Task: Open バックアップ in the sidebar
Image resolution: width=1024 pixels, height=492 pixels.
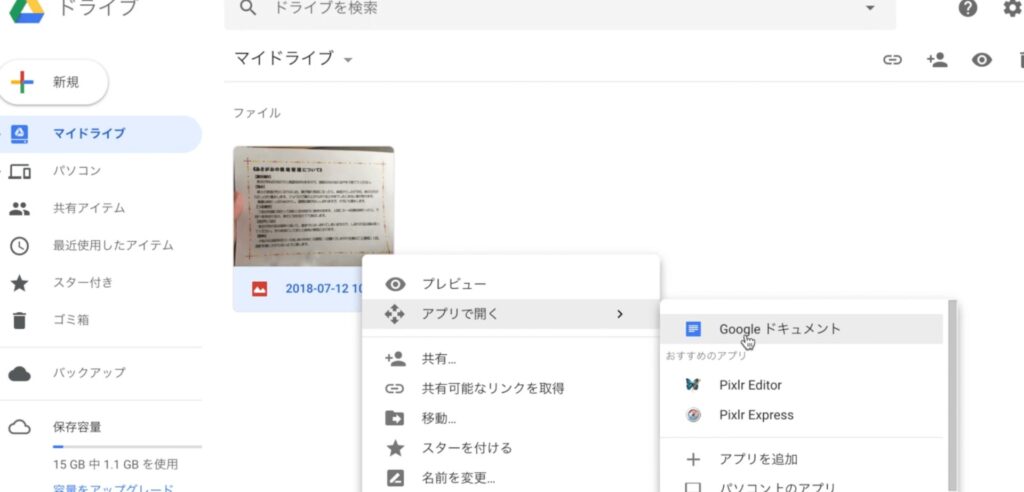Action: click(x=89, y=373)
